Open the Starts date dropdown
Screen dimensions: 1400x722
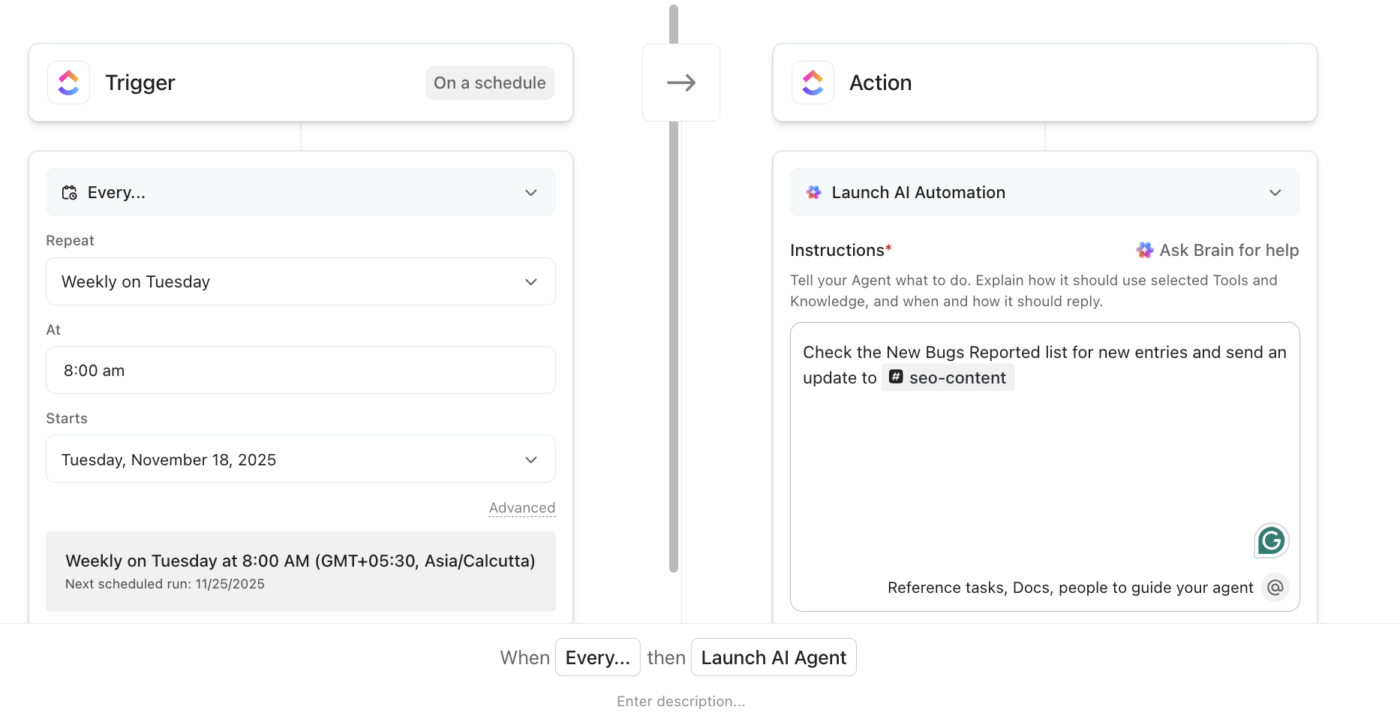pyautogui.click(x=300, y=458)
